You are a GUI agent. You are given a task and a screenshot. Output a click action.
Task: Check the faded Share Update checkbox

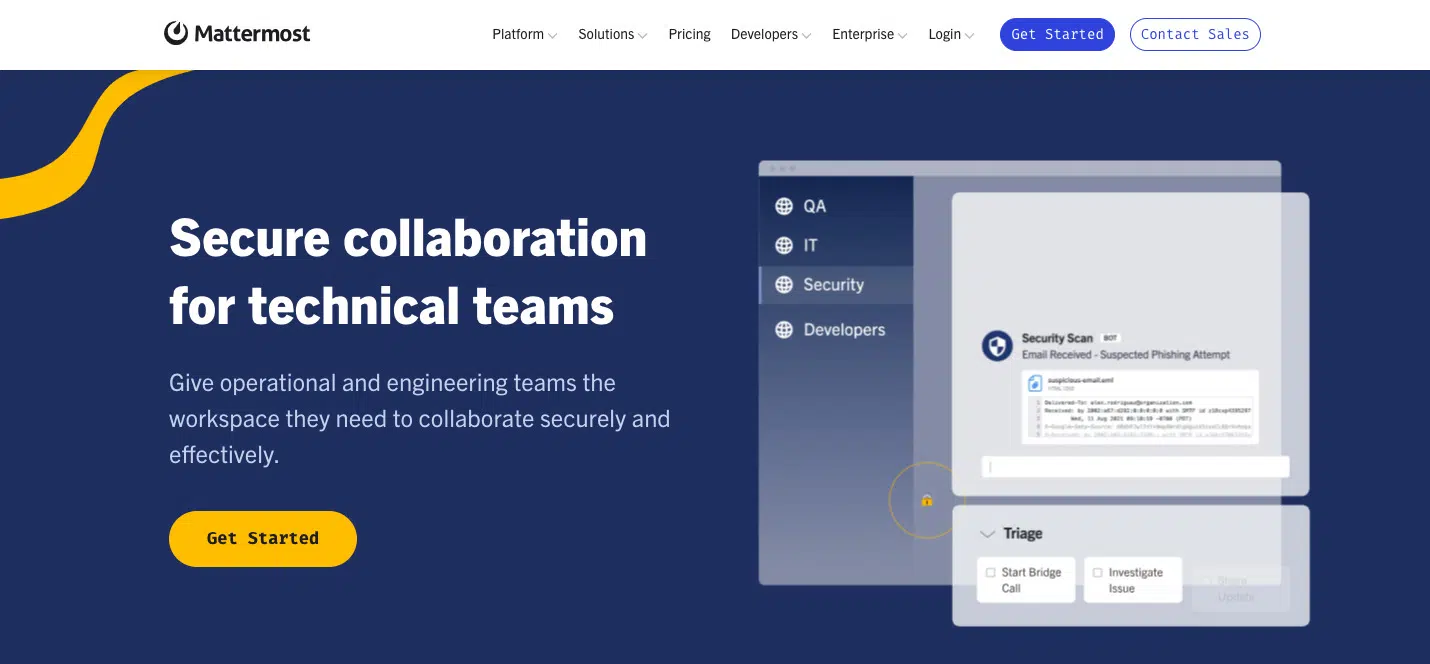(1206, 581)
